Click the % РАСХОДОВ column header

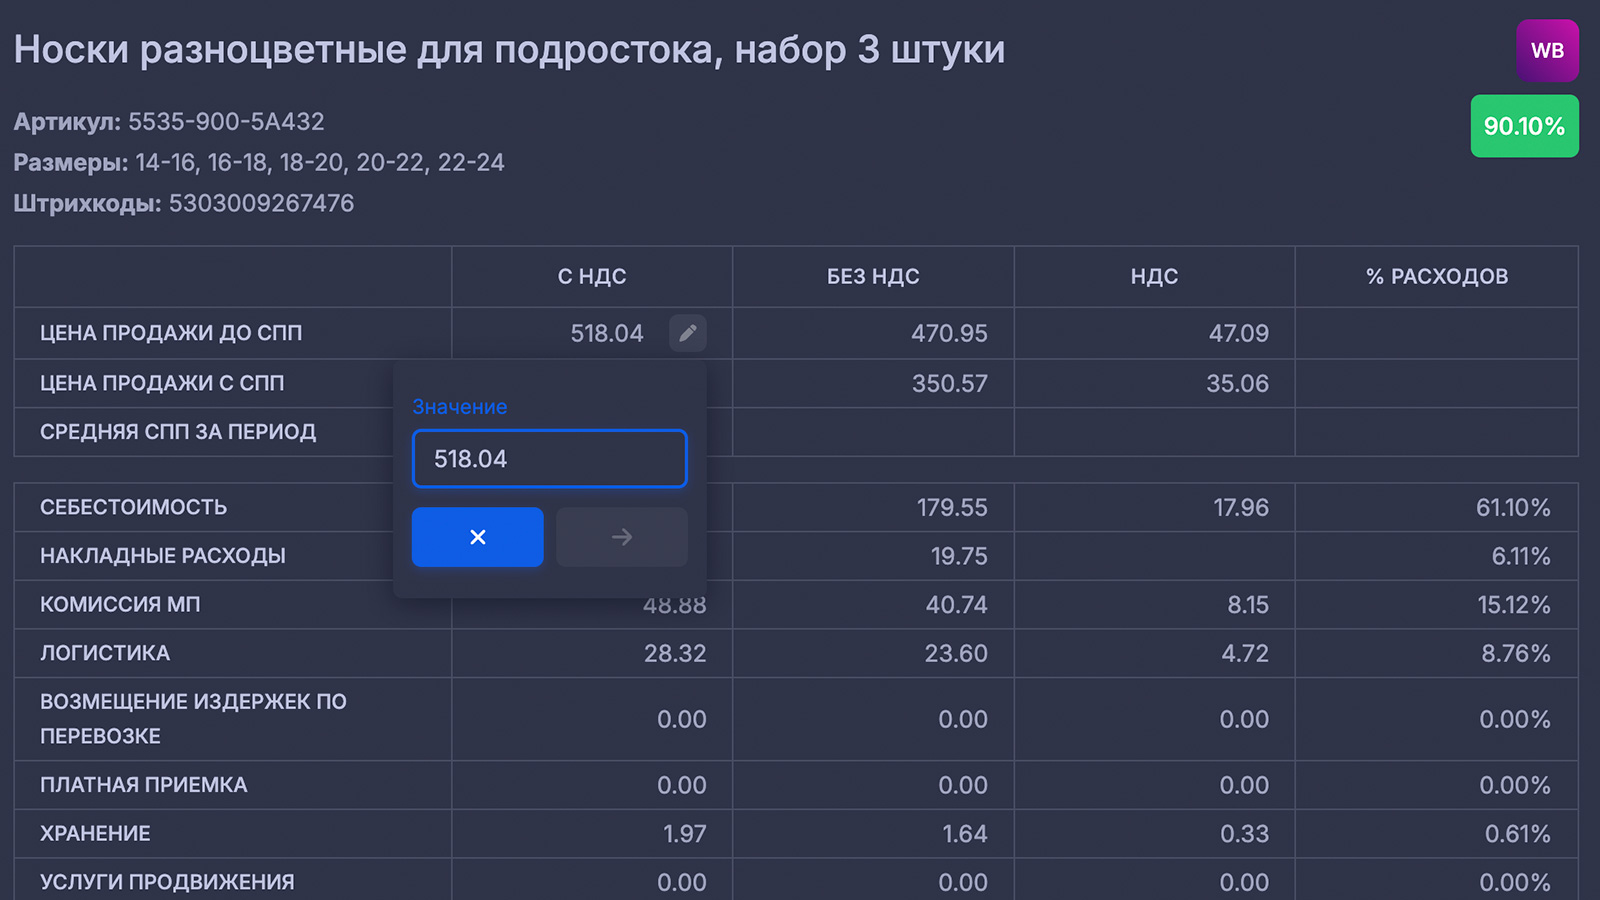click(1437, 277)
